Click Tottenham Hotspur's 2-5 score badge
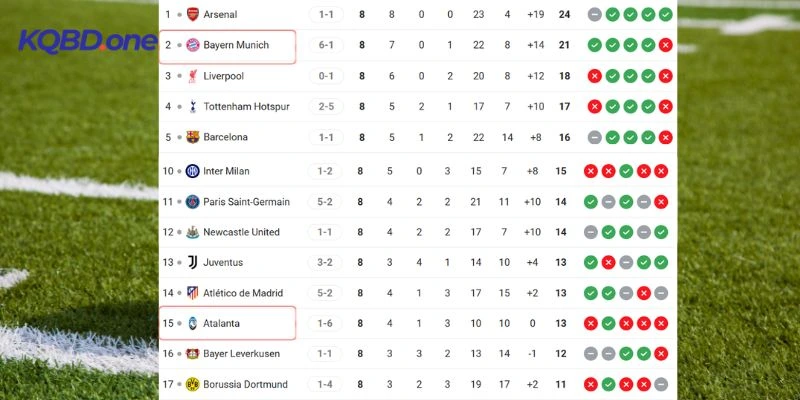 coord(325,106)
